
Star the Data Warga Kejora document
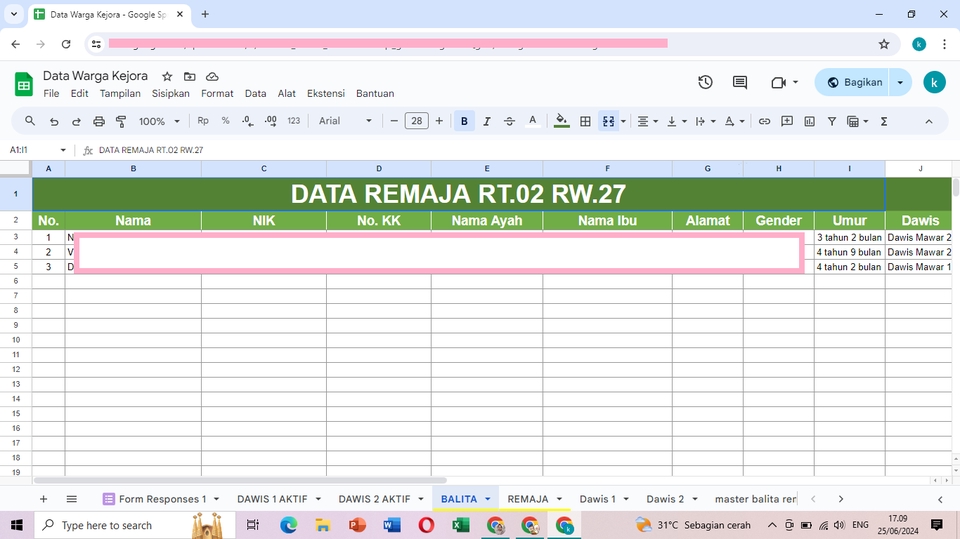coord(167,77)
